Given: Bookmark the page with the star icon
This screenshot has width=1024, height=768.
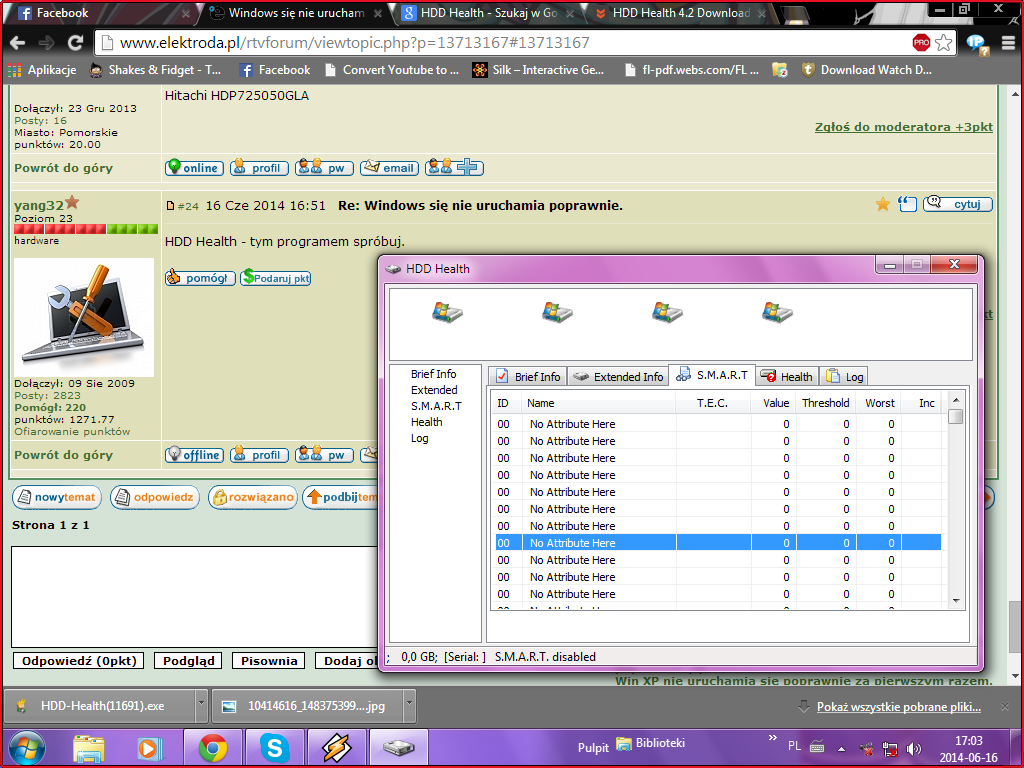Looking at the screenshot, I should [x=943, y=43].
